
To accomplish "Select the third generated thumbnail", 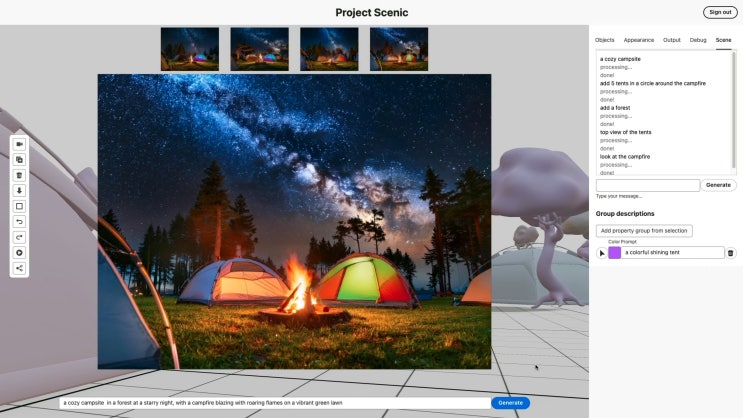I will [329, 49].
